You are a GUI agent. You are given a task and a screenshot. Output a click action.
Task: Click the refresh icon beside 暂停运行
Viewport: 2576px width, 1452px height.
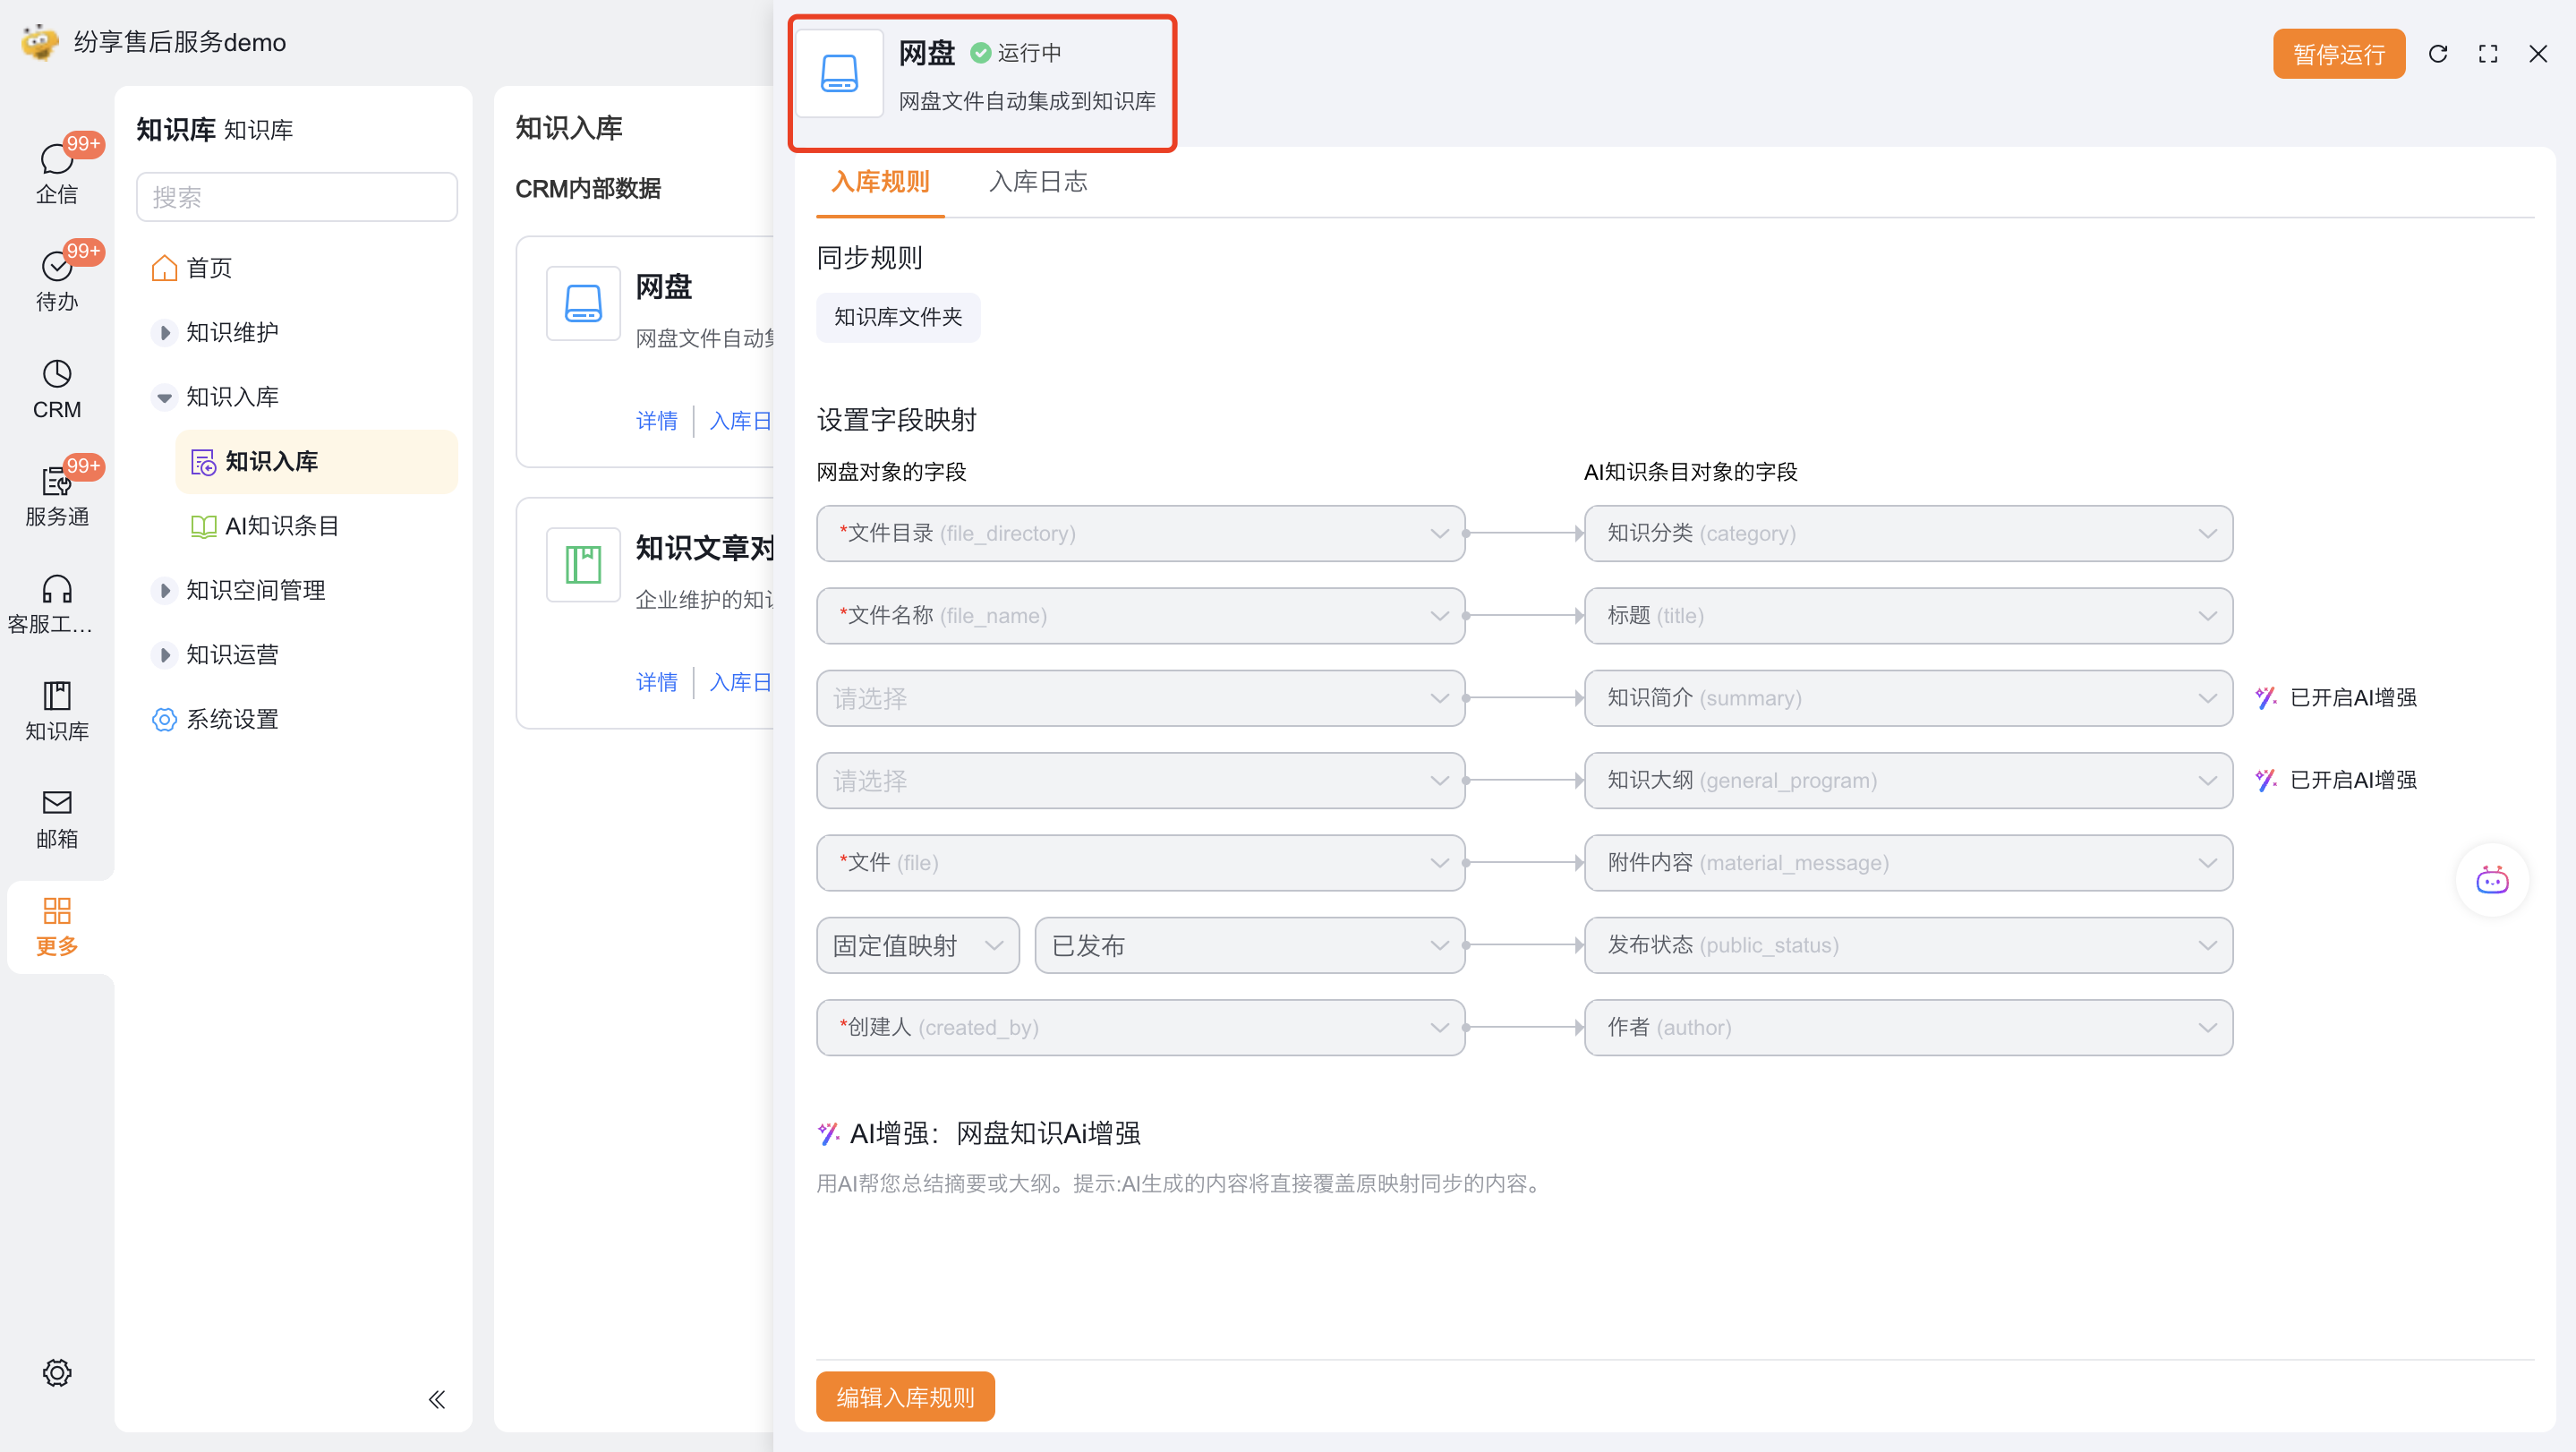click(2437, 54)
